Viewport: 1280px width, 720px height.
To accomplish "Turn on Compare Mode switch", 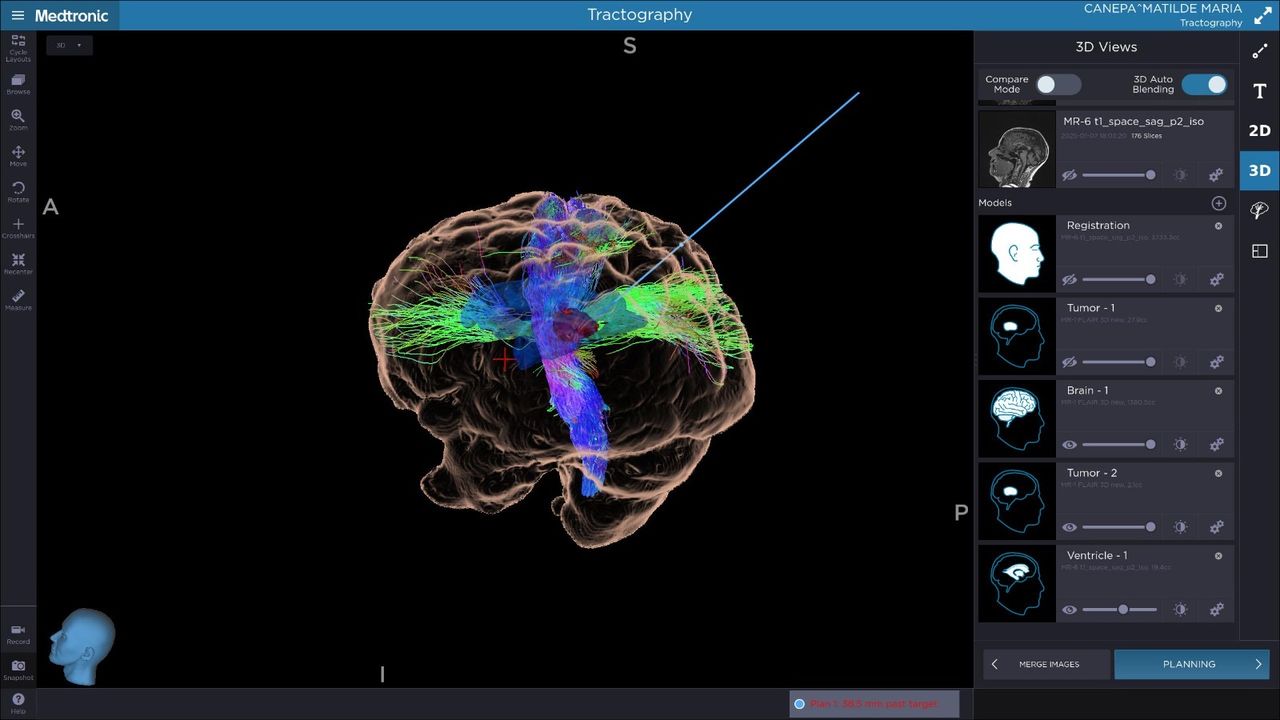I will pyautogui.click(x=1057, y=85).
